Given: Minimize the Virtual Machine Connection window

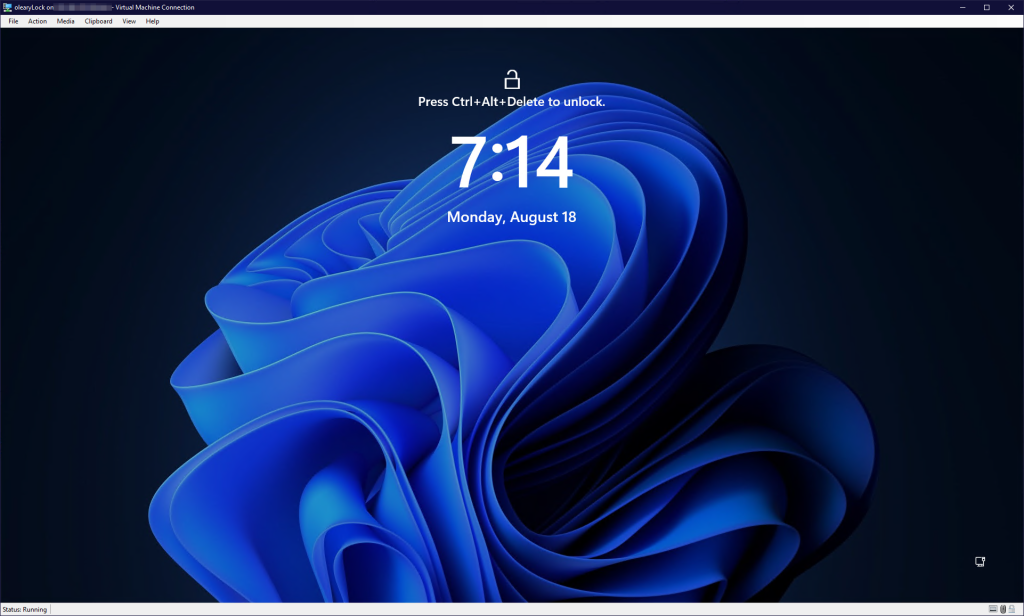Looking at the screenshot, I should pos(963,7).
